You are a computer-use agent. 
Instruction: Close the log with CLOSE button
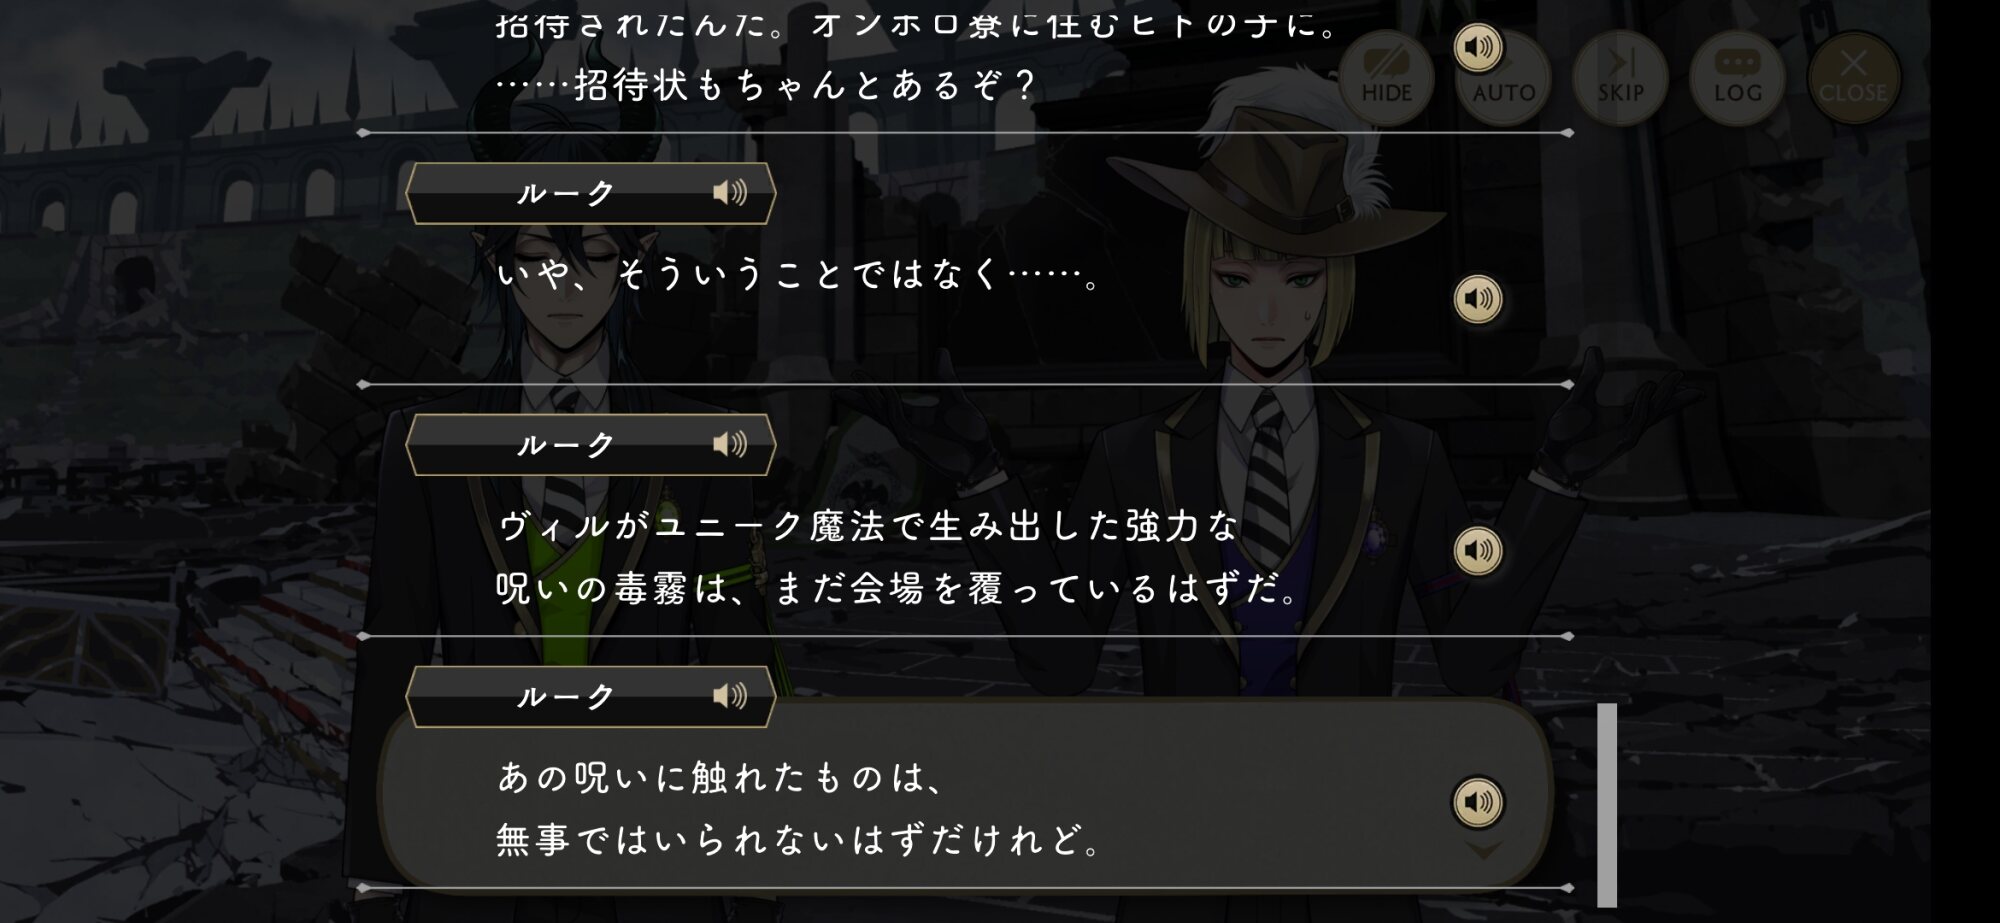1853,78
